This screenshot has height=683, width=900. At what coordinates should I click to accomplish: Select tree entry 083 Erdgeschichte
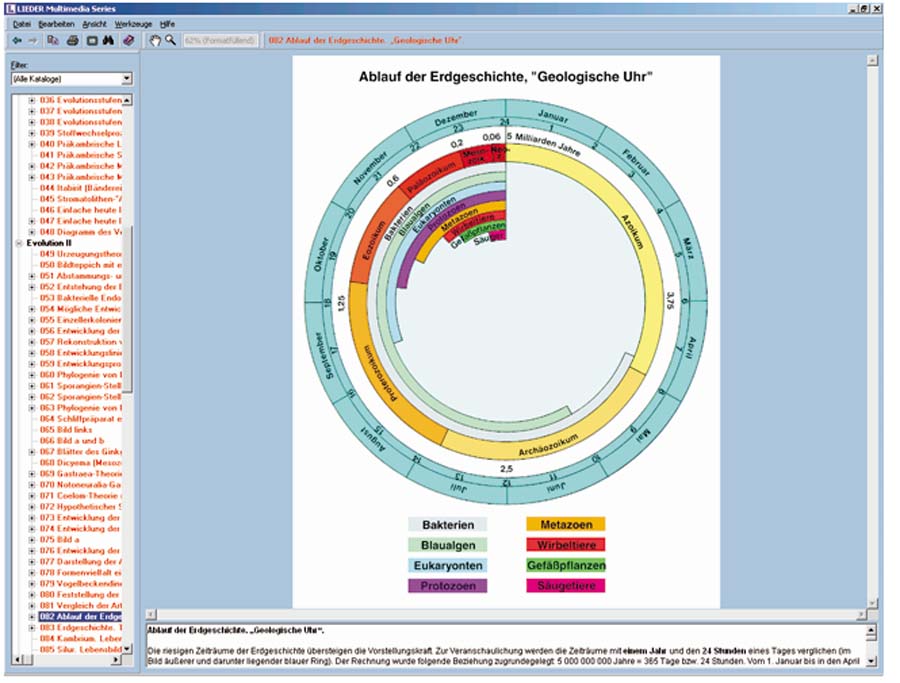80,627
